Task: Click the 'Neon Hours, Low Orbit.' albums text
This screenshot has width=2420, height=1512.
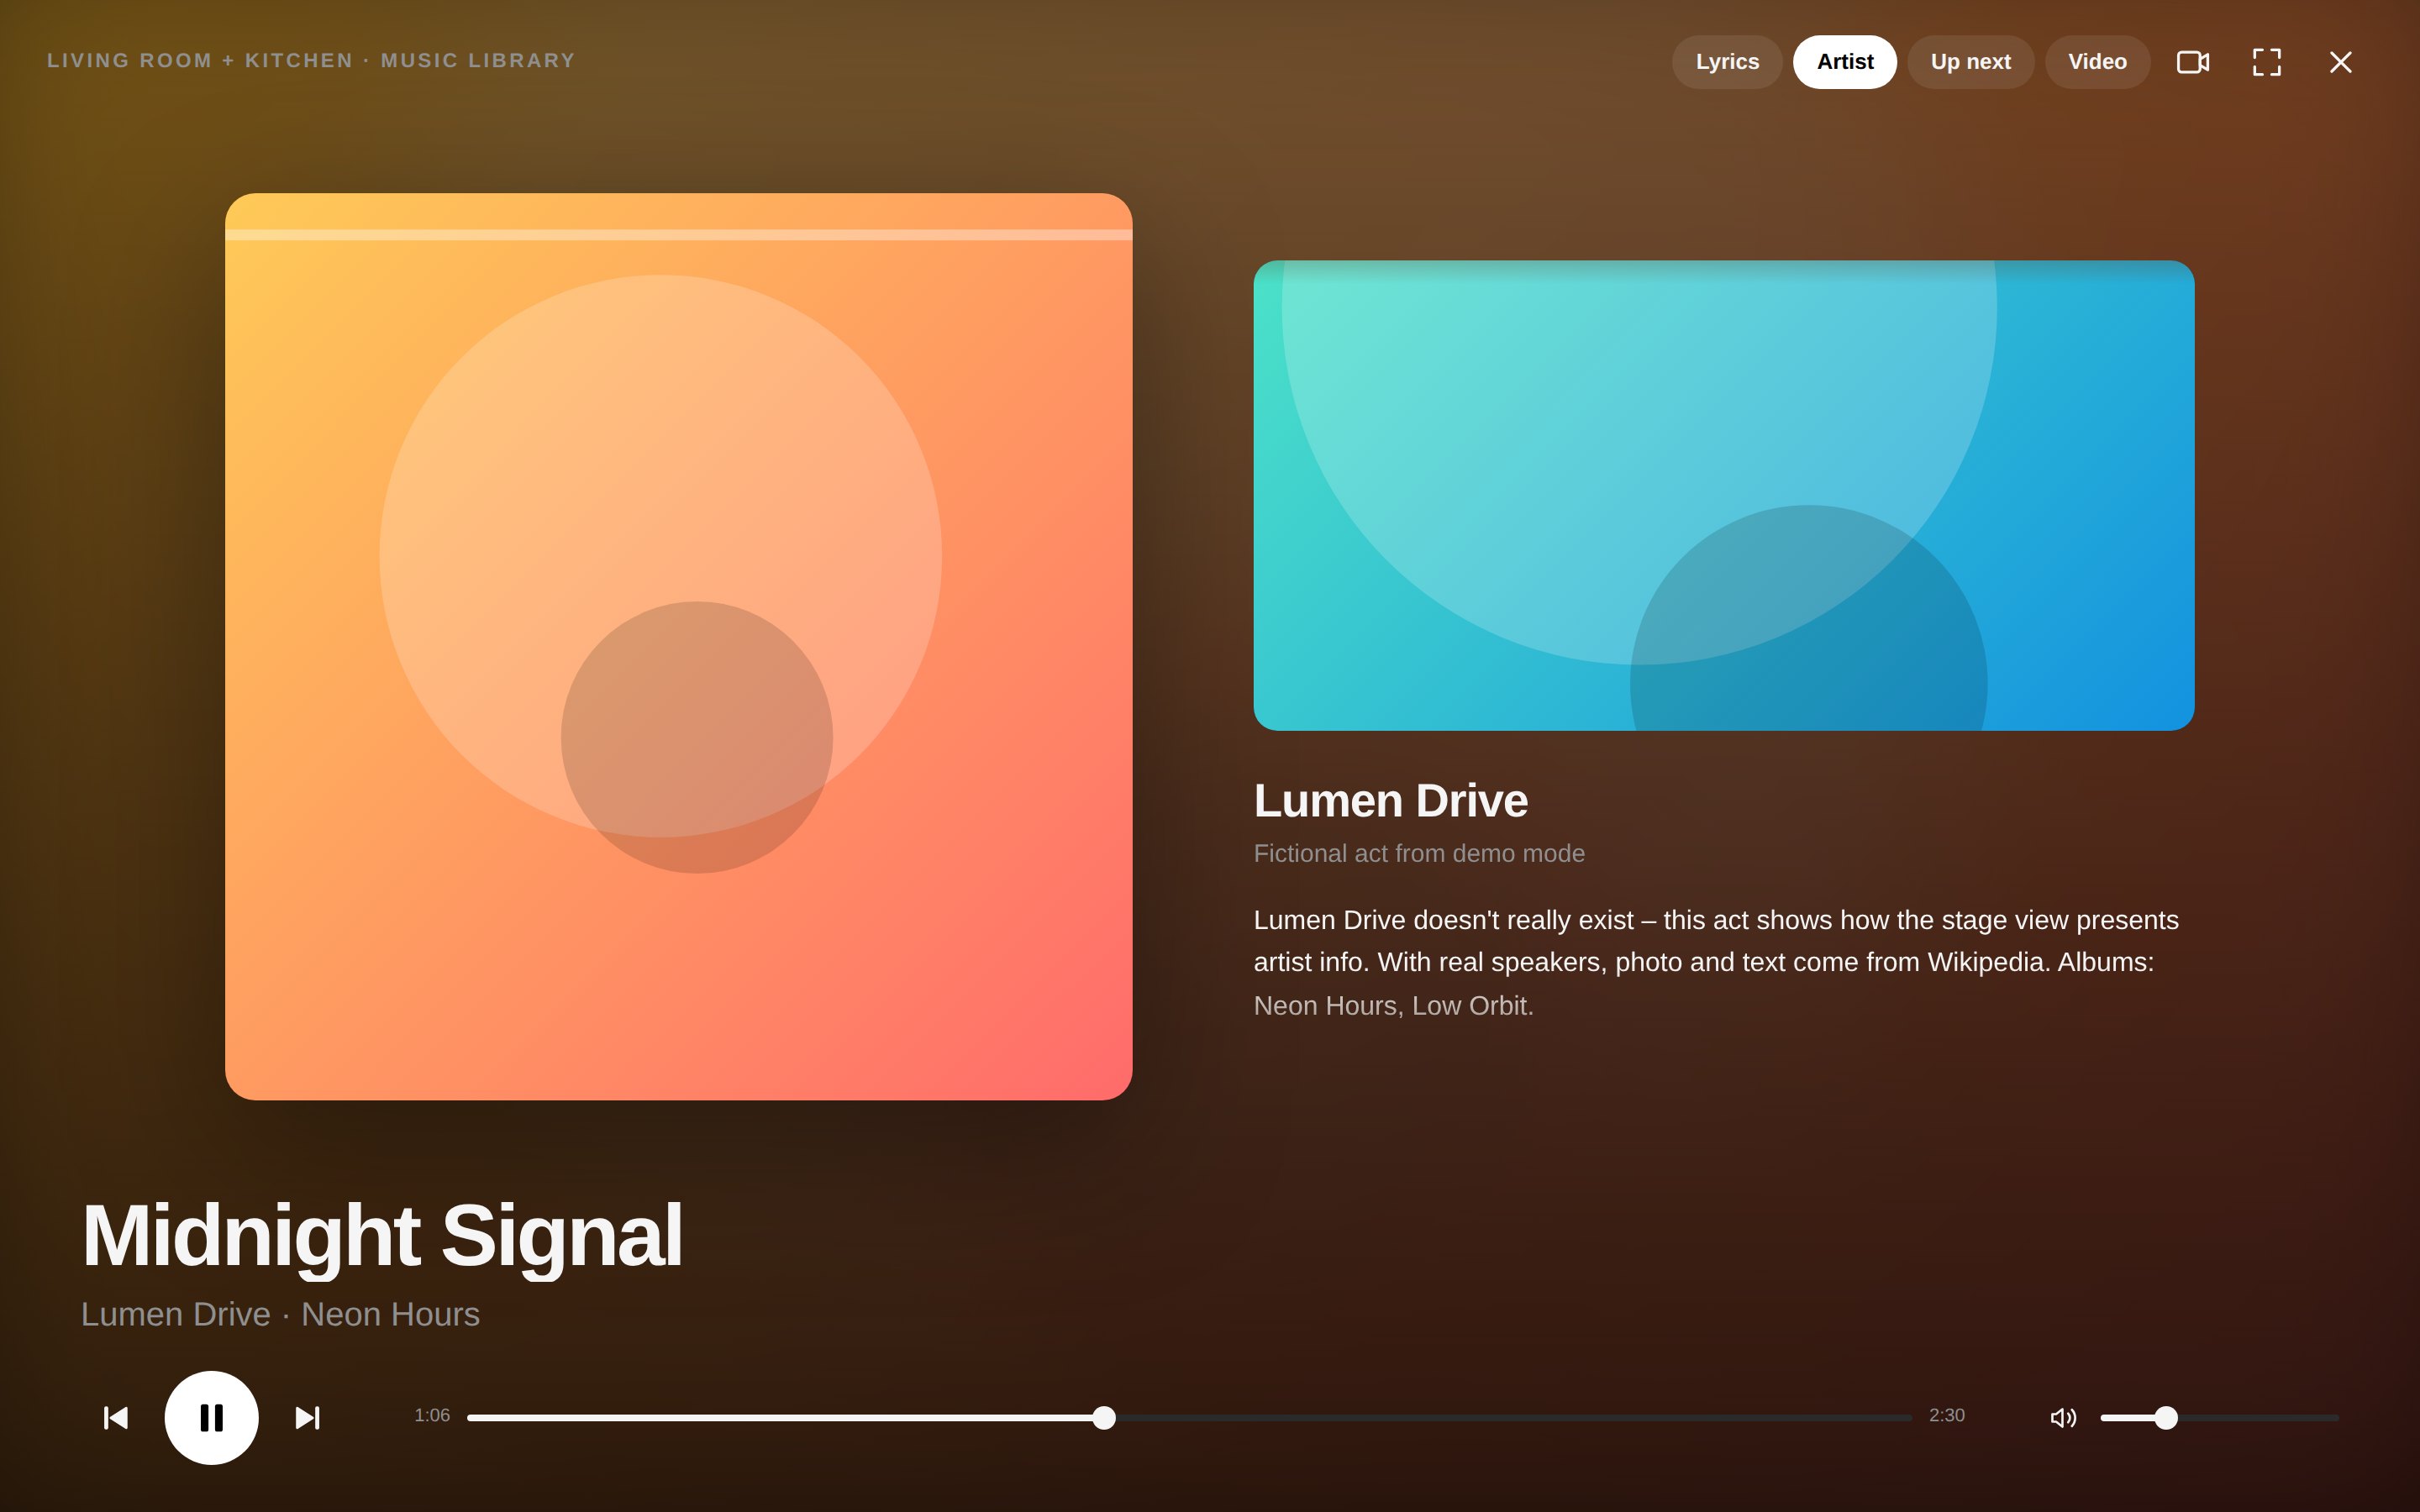Action: click(1394, 1006)
